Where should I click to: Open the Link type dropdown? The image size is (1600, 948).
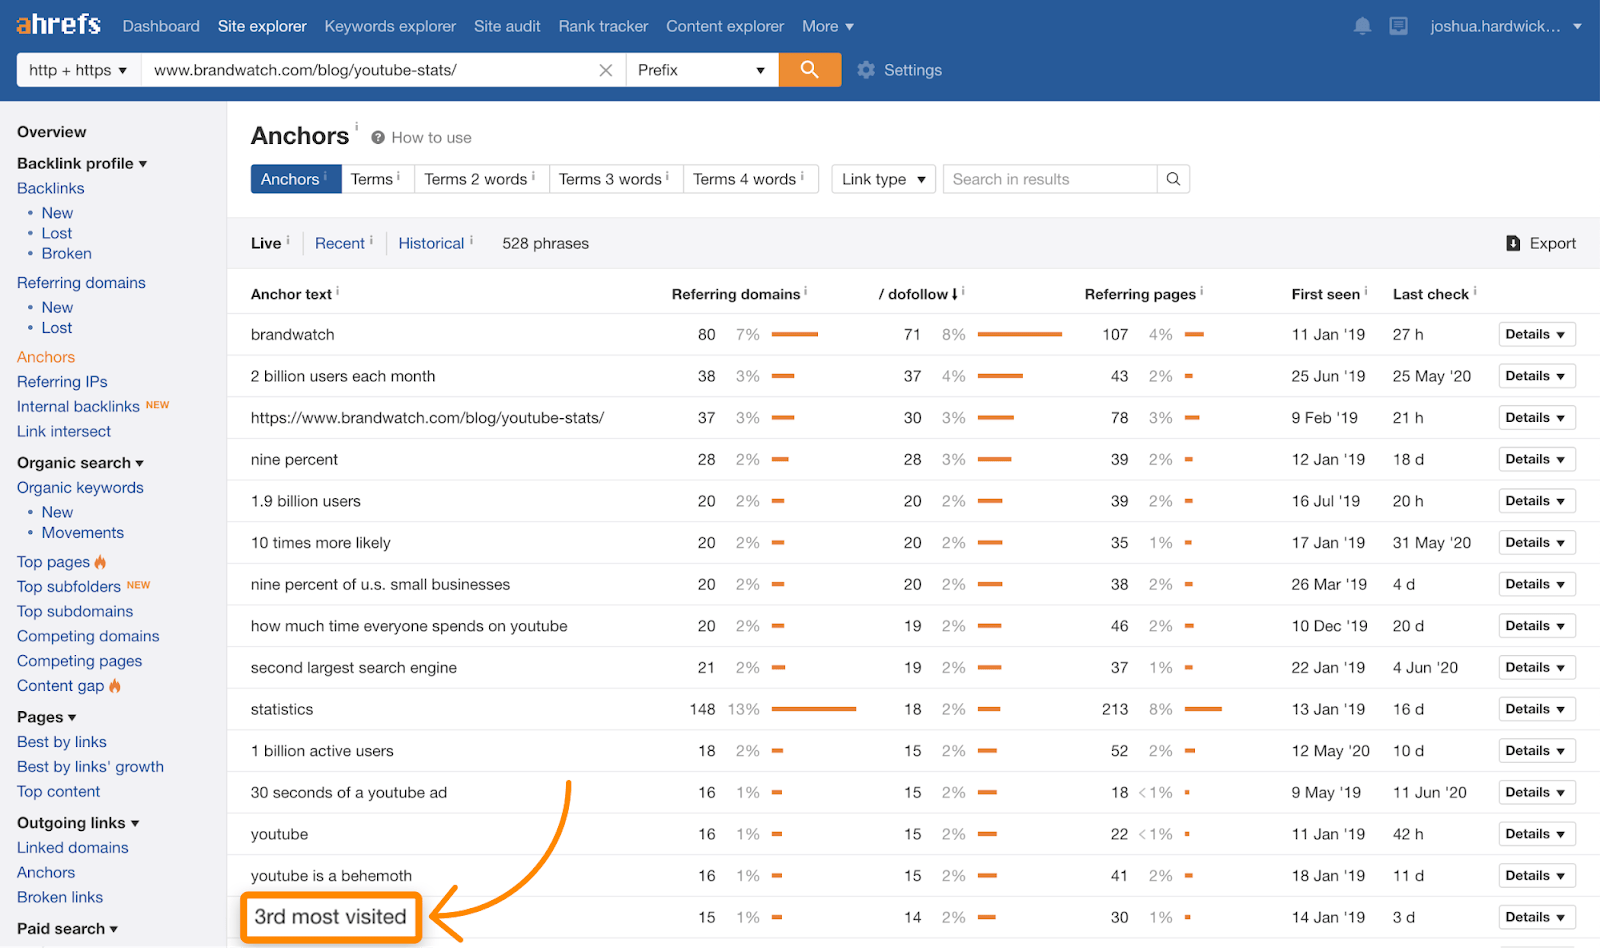pos(883,179)
